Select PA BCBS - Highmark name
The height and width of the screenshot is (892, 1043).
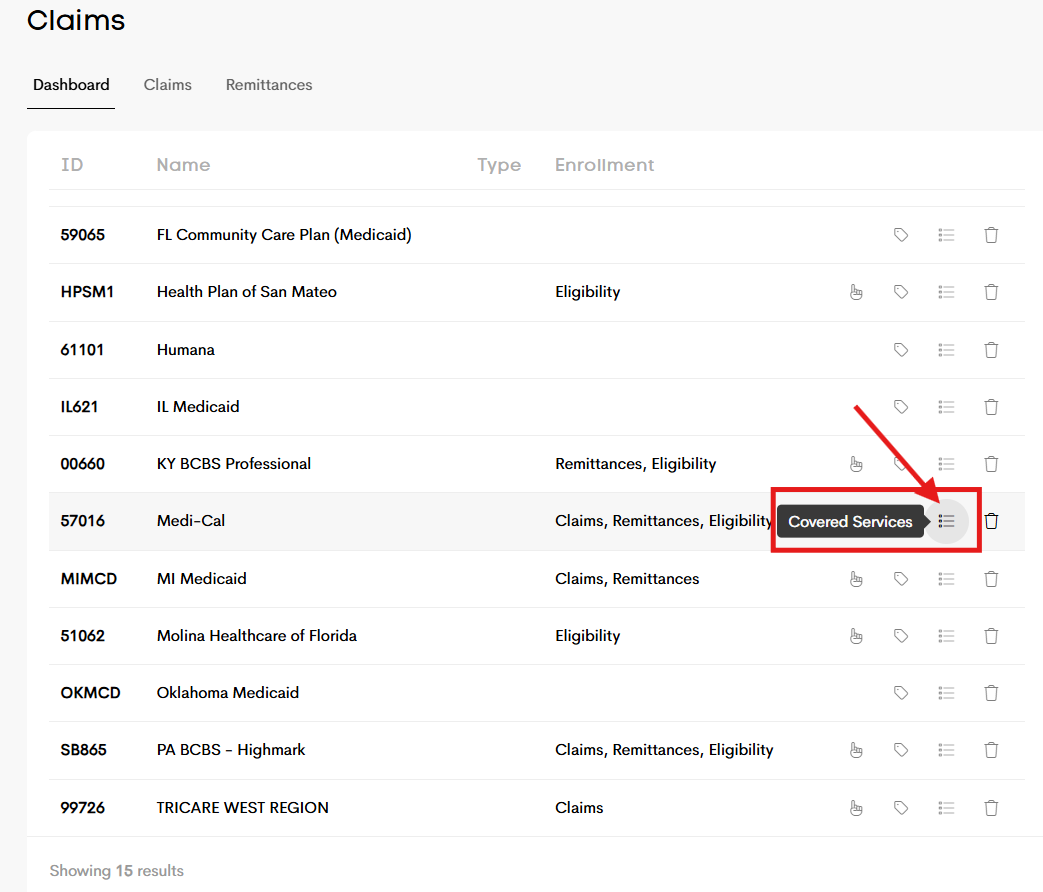click(231, 750)
